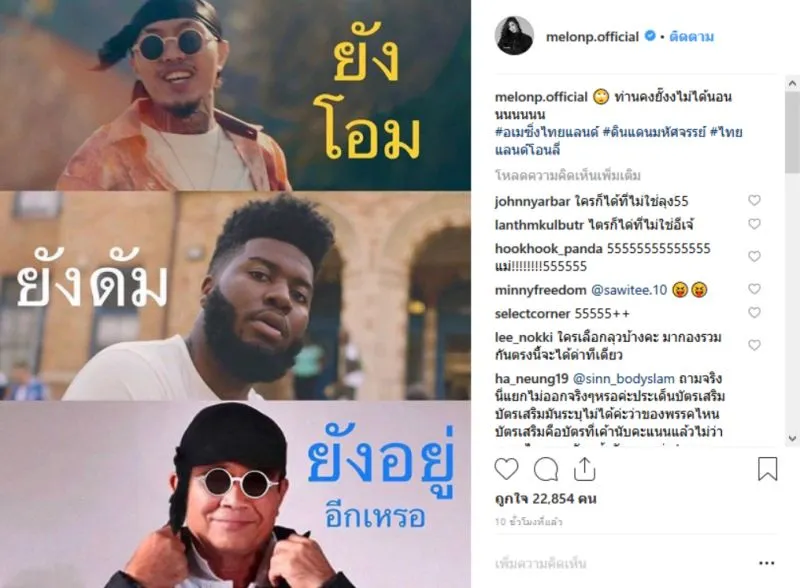
Task: Open the three-dot more options menu
Action: [766, 563]
